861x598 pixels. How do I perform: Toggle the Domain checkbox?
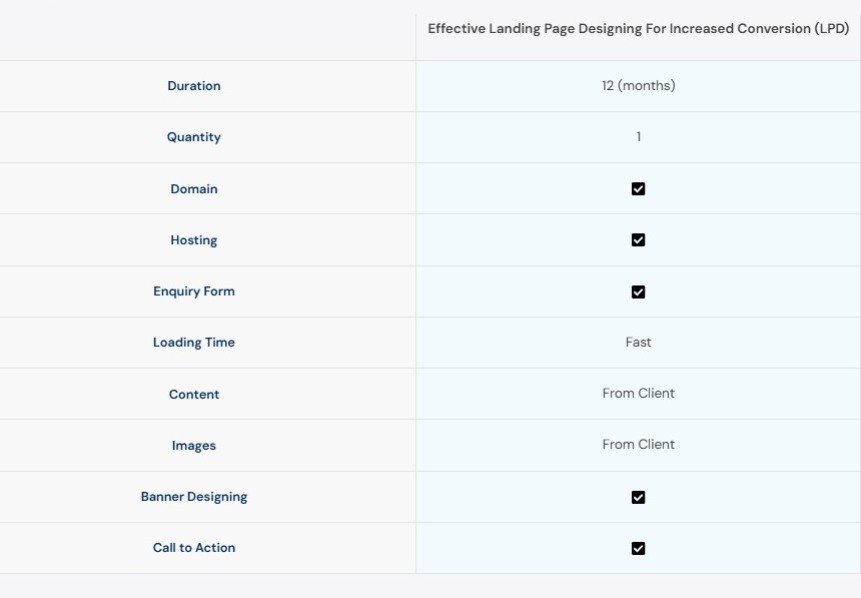pos(638,189)
